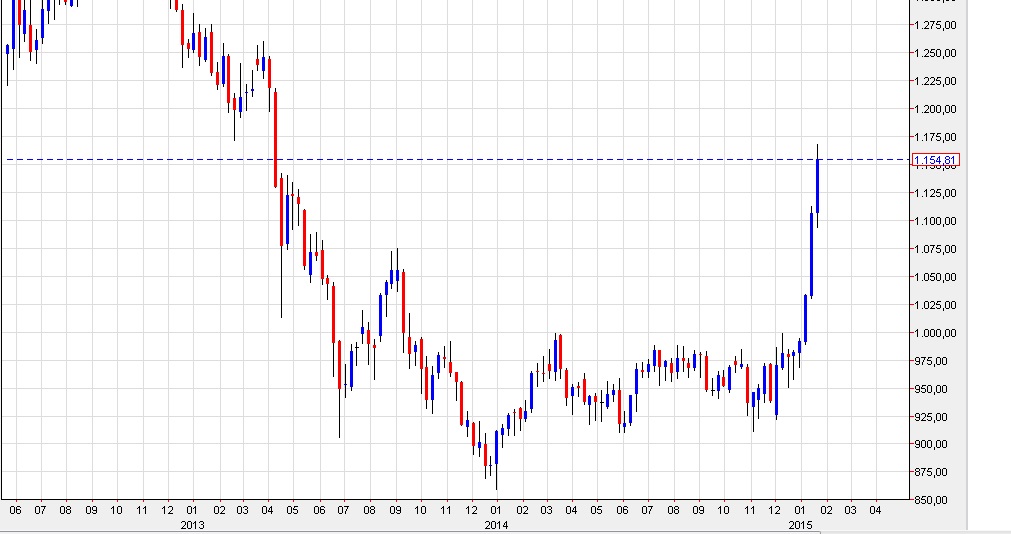Click the red-boxed current price label 1.154,81

click(936, 160)
